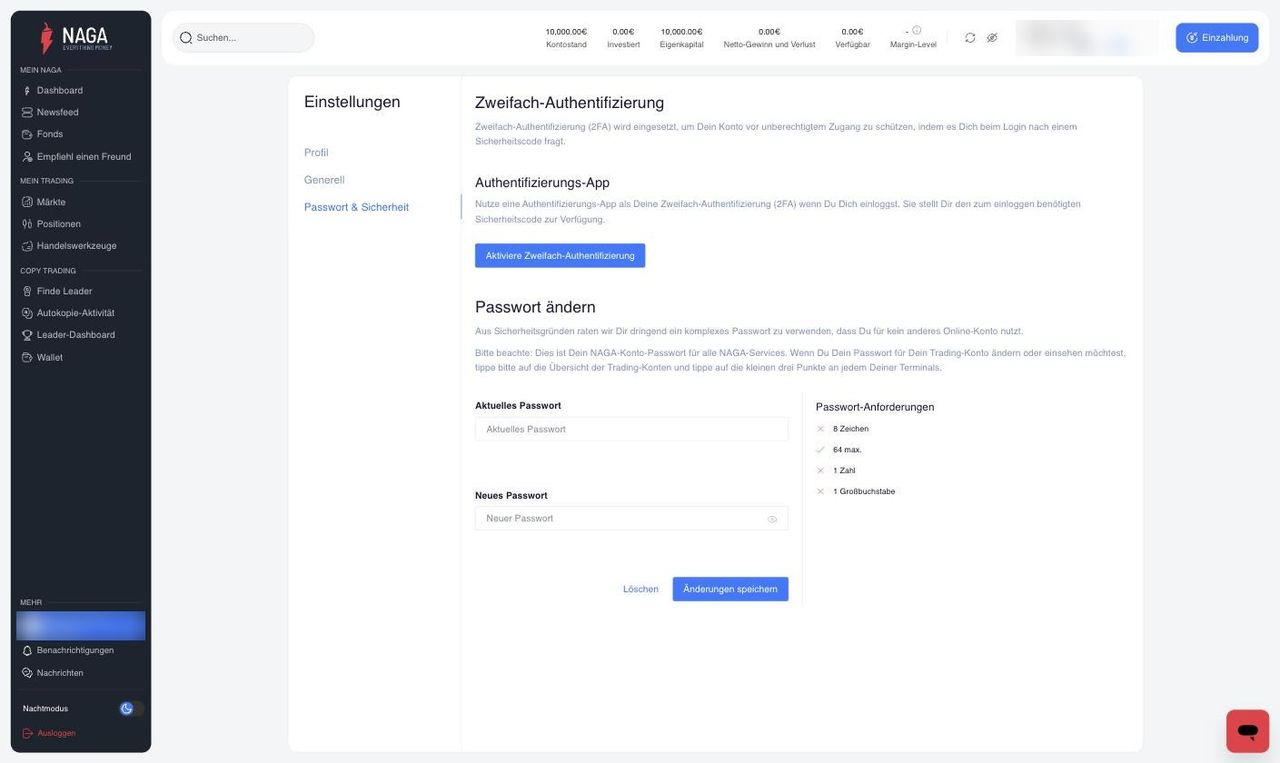The height and width of the screenshot is (763, 1280).
Task: Click the Verfügbar label in the header
Action: click(x=853, y=45)
